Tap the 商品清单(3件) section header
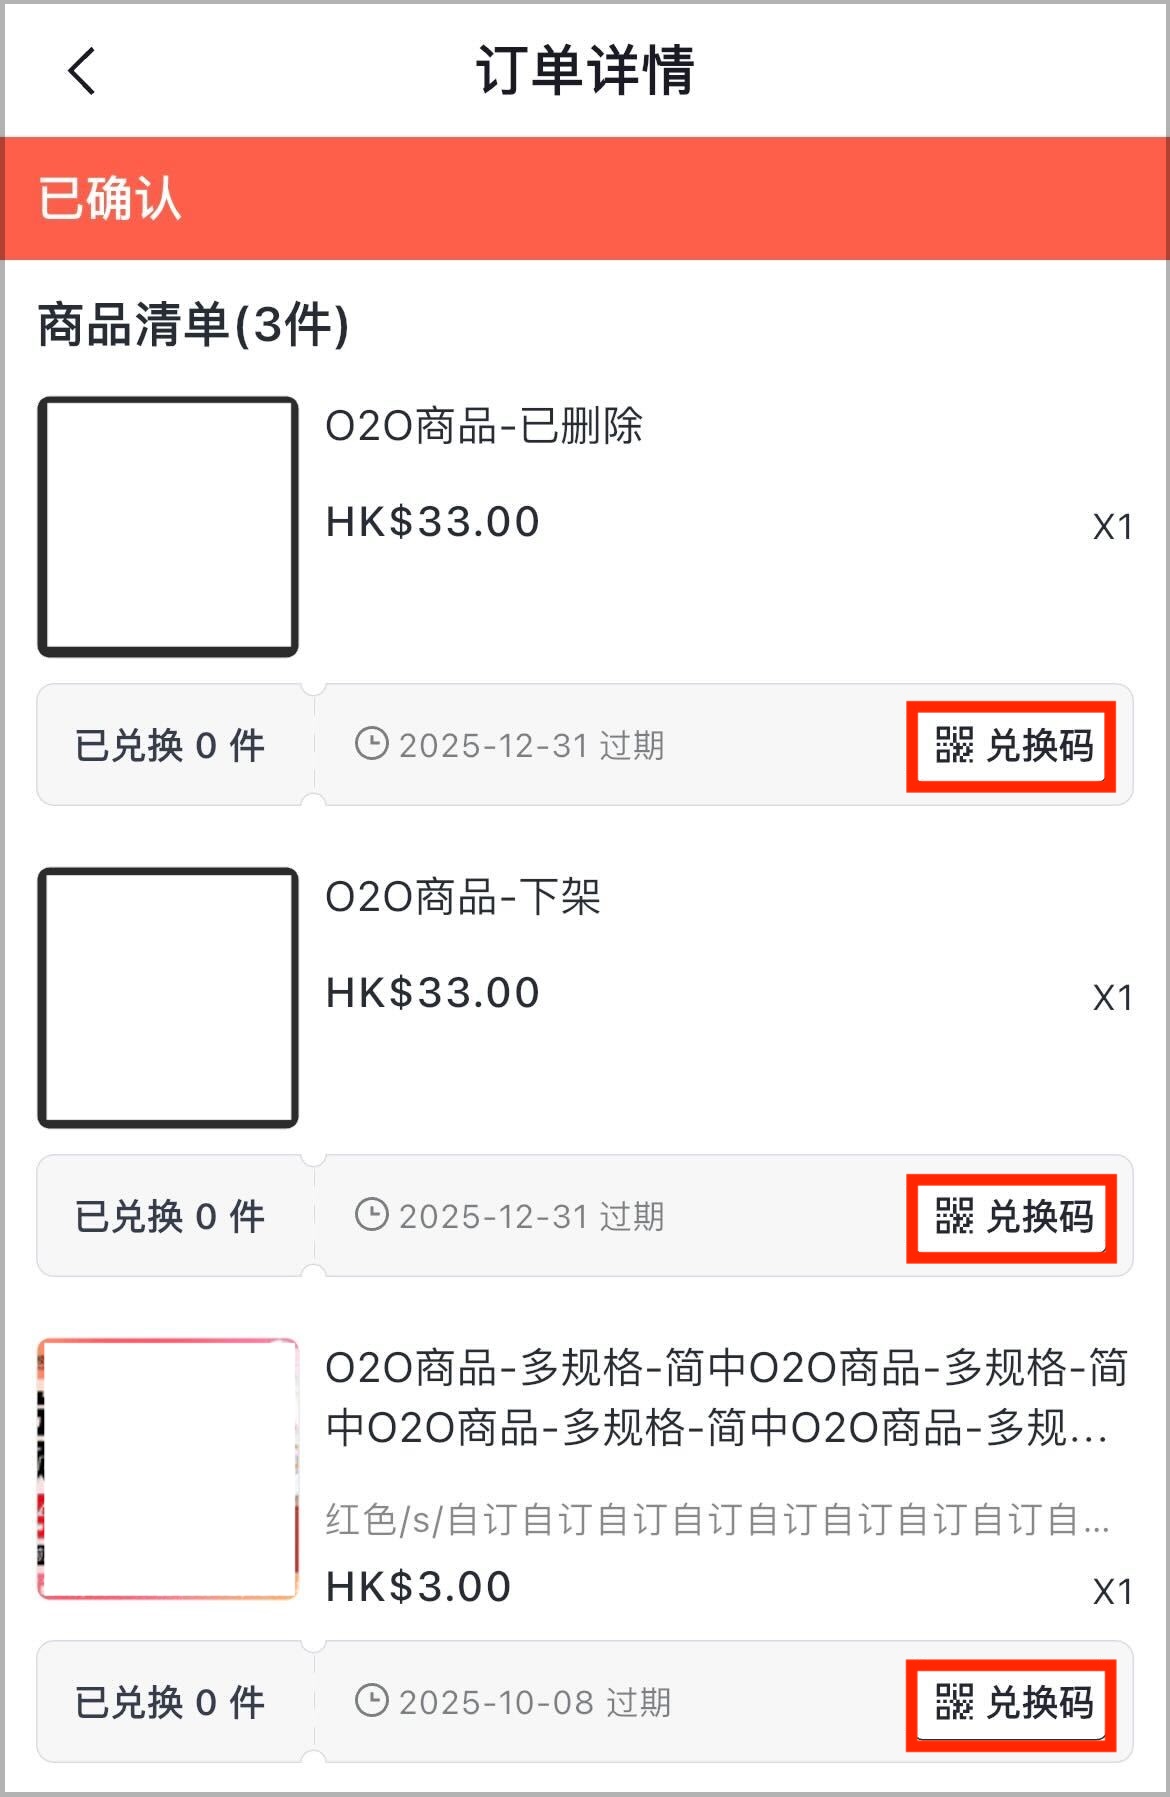 pos(194,325)
